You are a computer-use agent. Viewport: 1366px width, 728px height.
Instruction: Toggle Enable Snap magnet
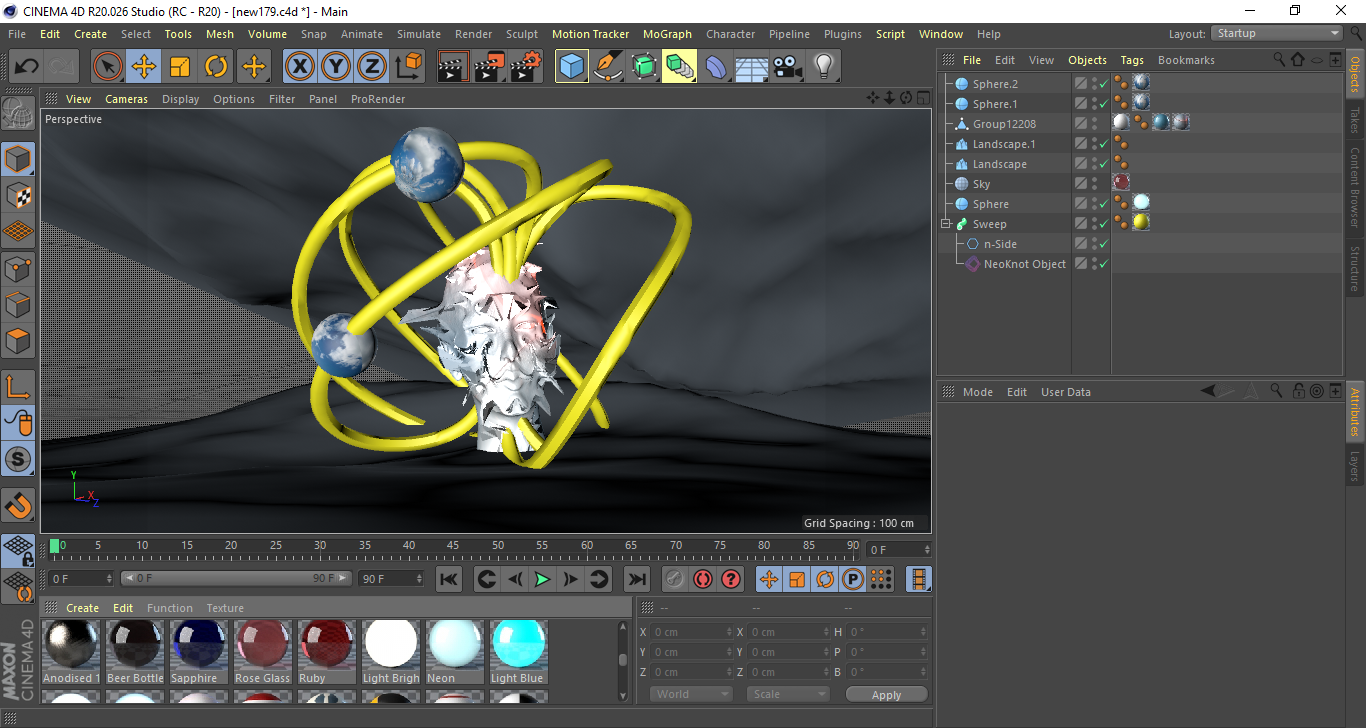pyautogui.click(x=19, y=505)
